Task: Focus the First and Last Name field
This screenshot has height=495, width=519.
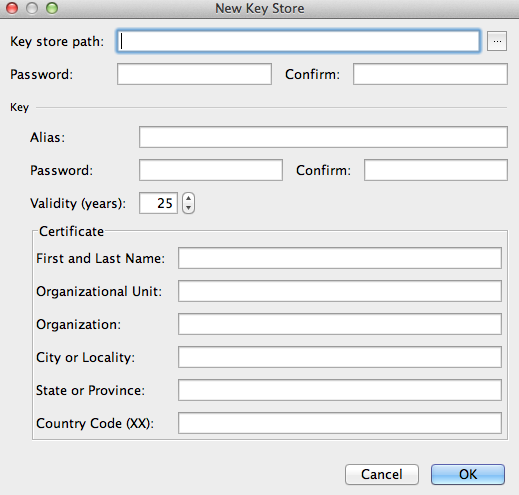Action: [340, 258]
